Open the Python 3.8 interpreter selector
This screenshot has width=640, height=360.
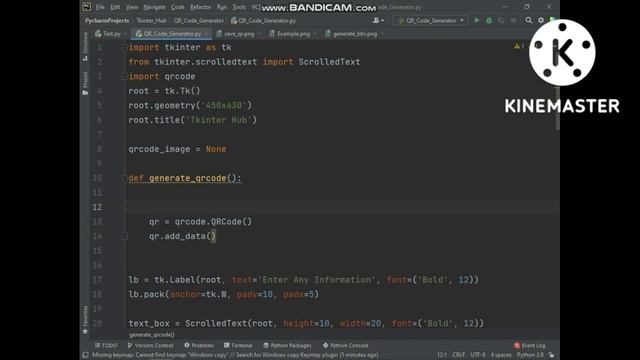click(x=530, y=355)
